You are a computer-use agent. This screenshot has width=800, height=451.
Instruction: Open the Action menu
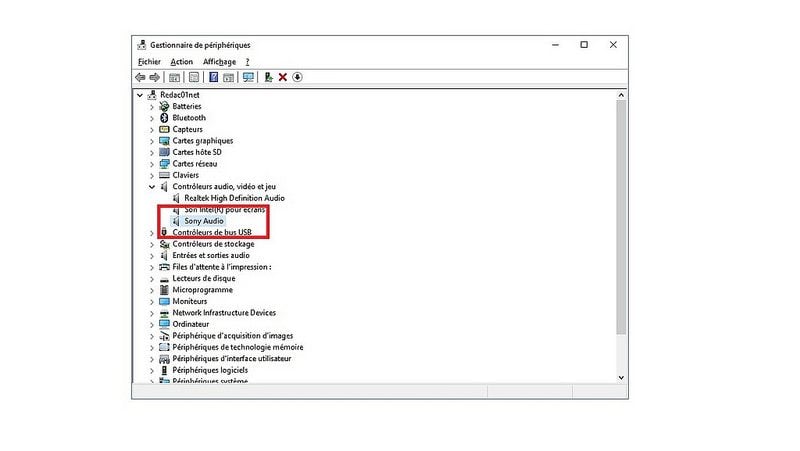pos(182,62)
